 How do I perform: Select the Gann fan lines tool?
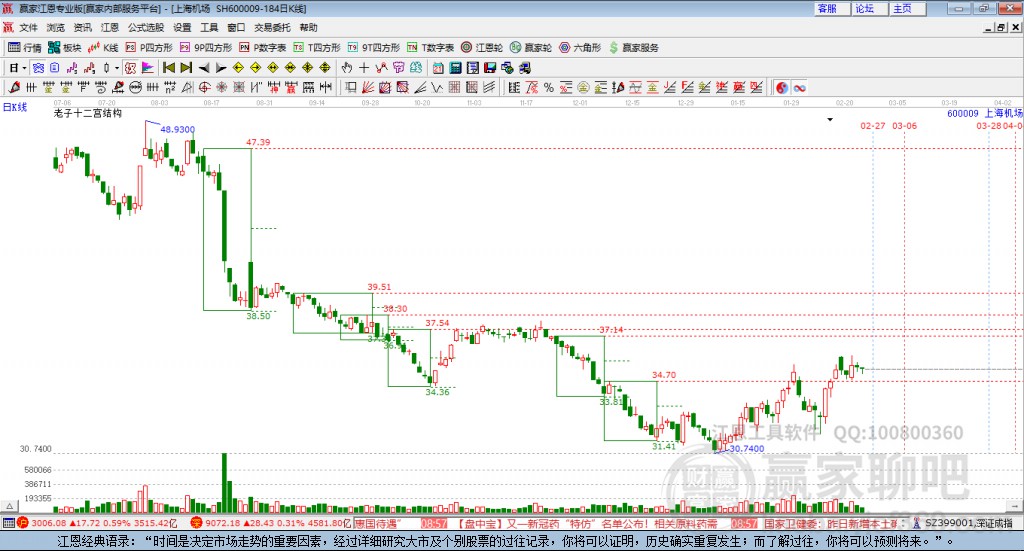(368, 87)
